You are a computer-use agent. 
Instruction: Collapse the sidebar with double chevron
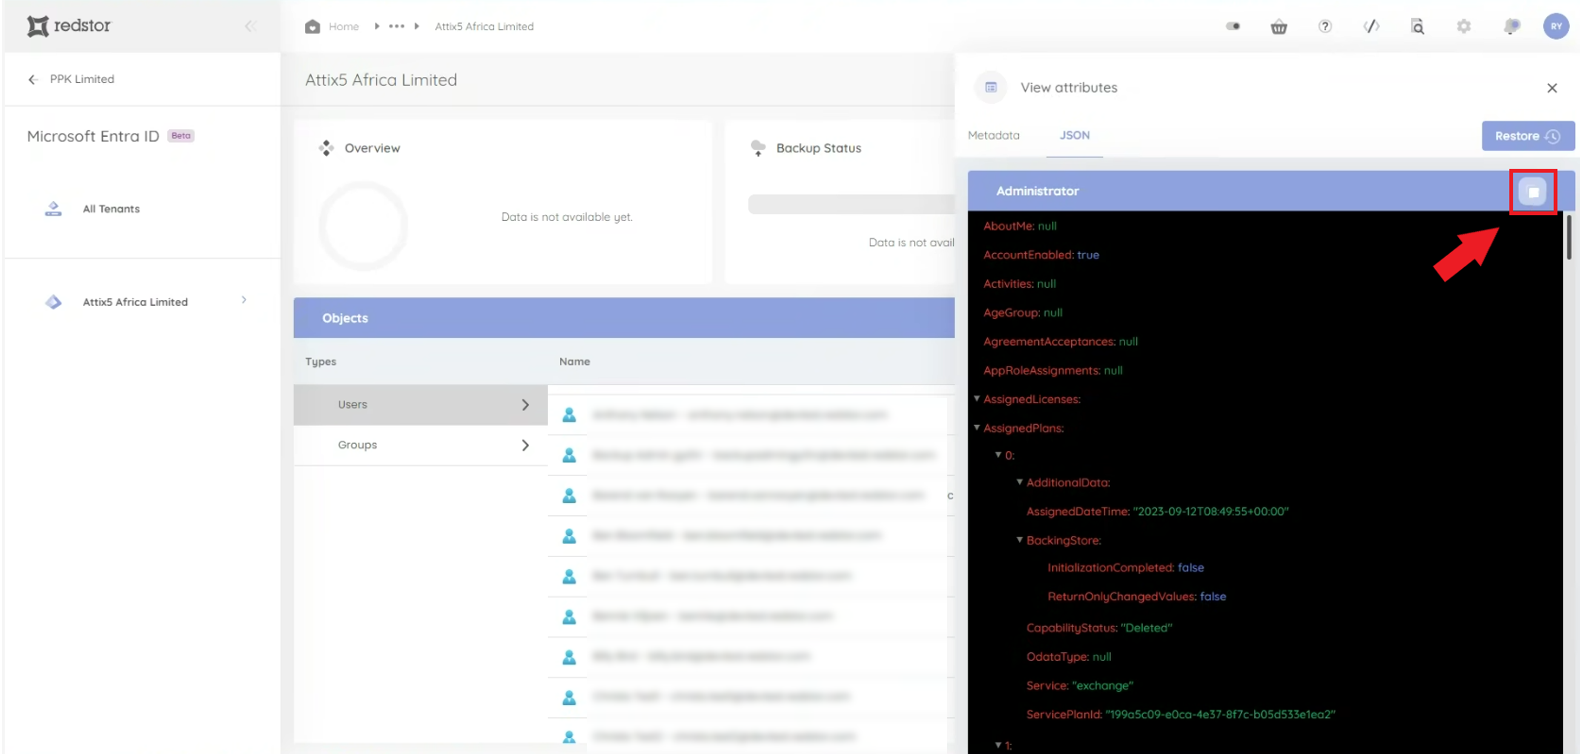click(x=250, y=26)
